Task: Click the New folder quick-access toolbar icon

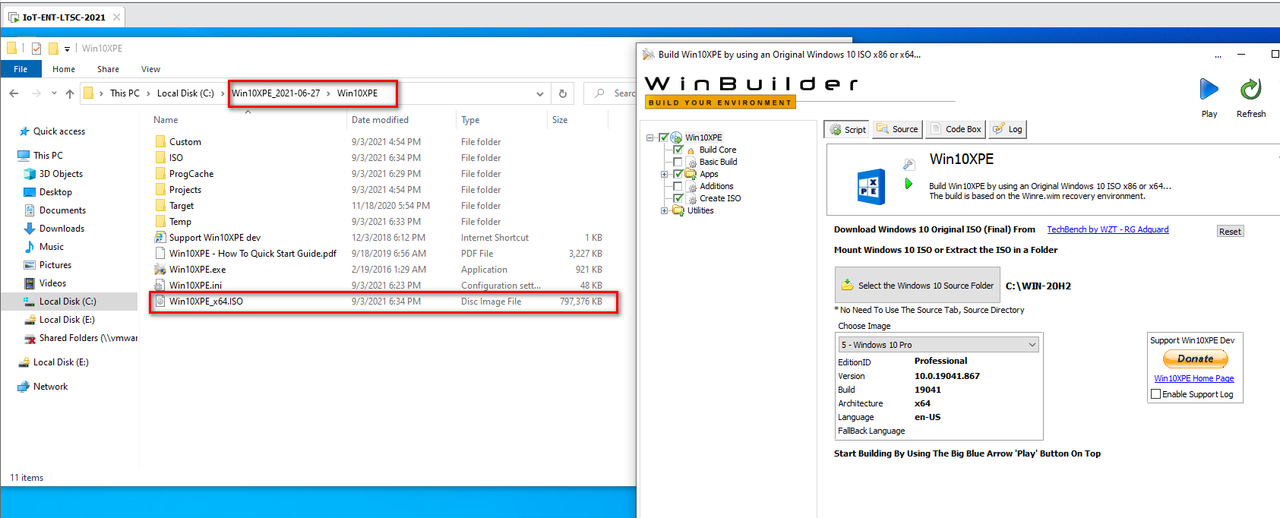Action: [x=53, y=48]
